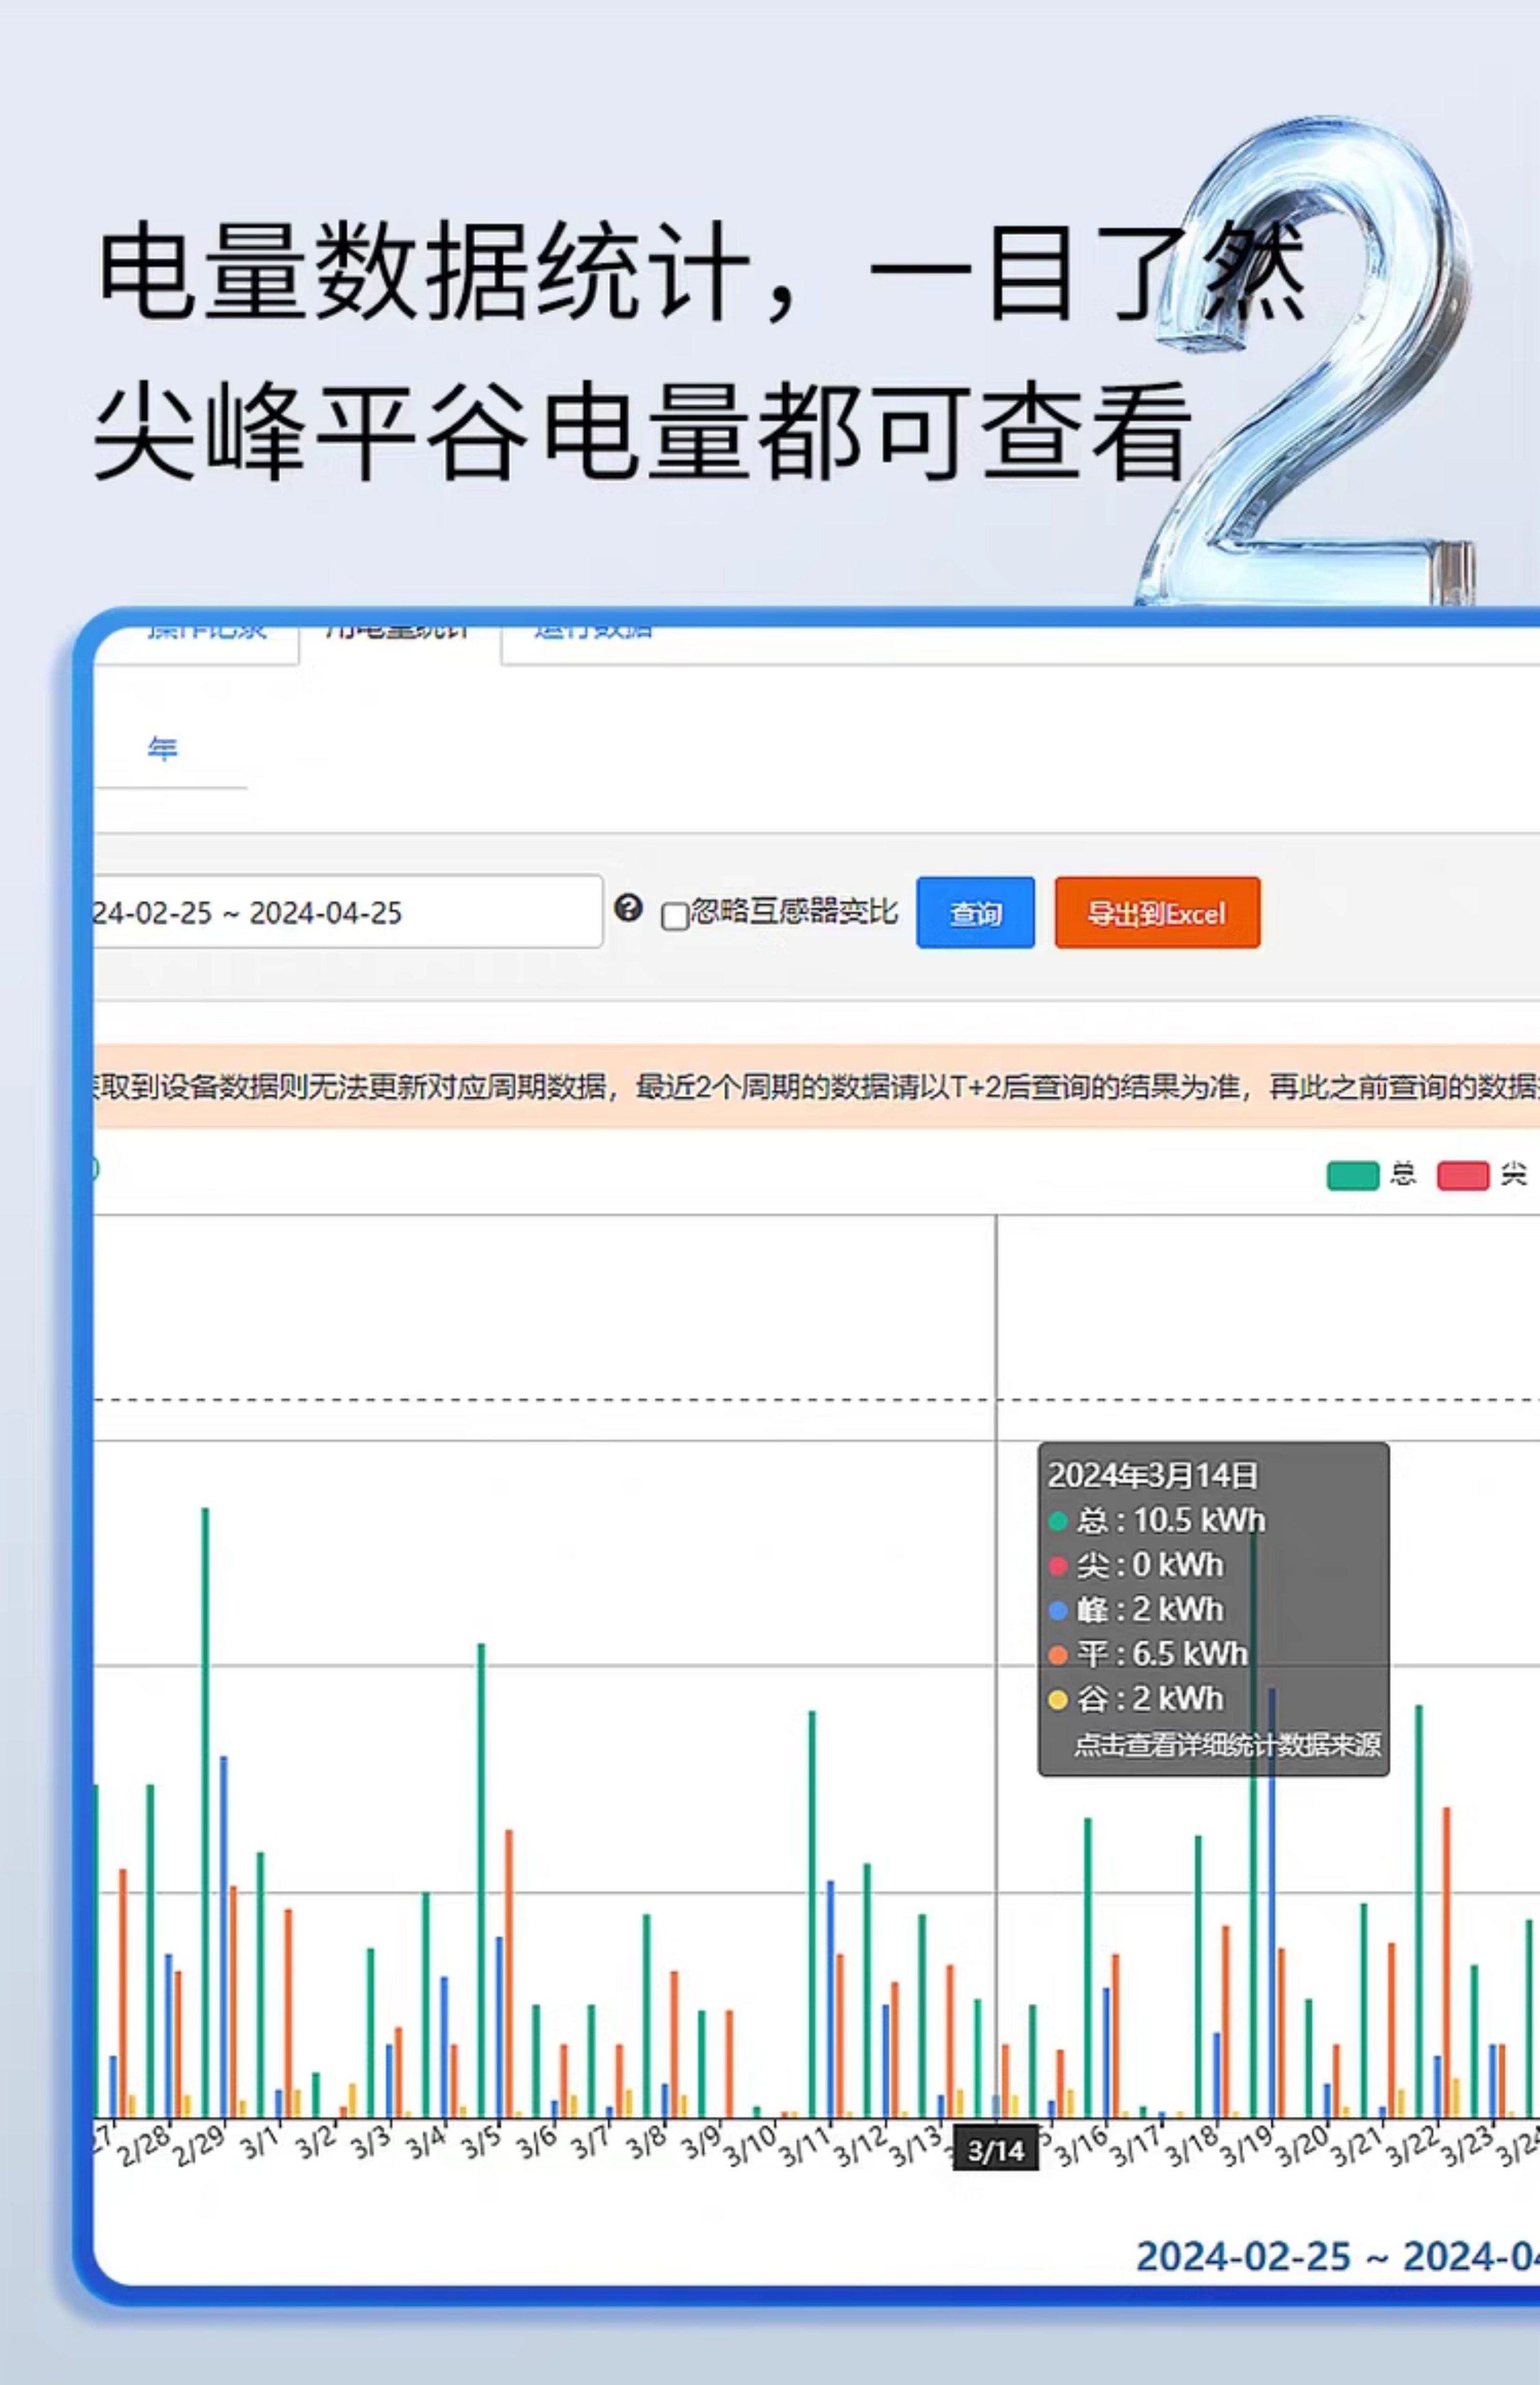This screenshot has height=2385, width=1540.
Task: Click the 平 : 6.5 kWh tooltip row
Action: (x=1148, y=1654)
